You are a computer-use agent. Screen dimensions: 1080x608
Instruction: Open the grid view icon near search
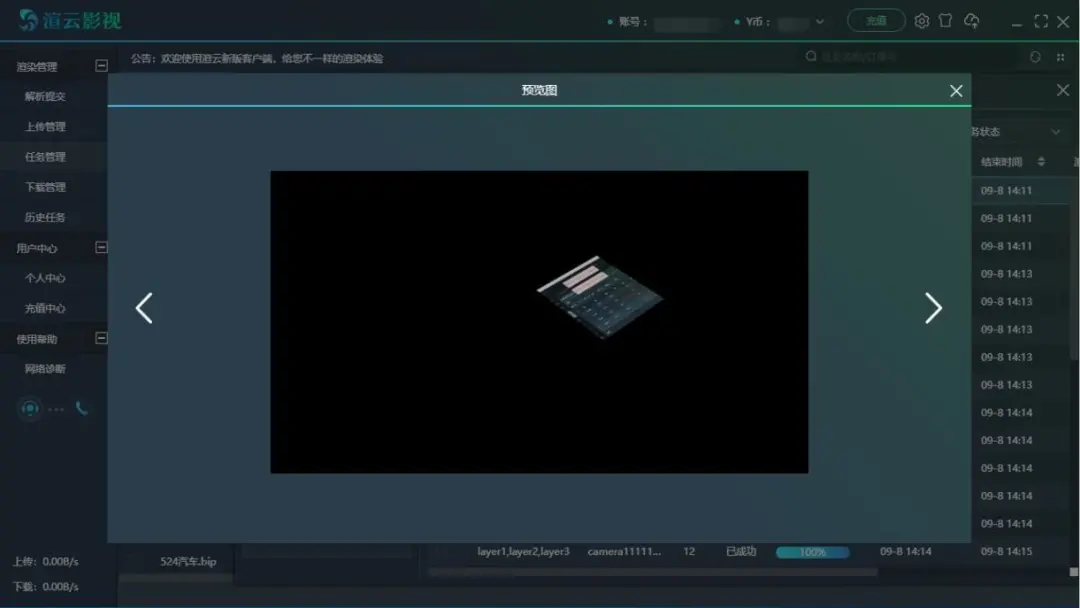1061,57
